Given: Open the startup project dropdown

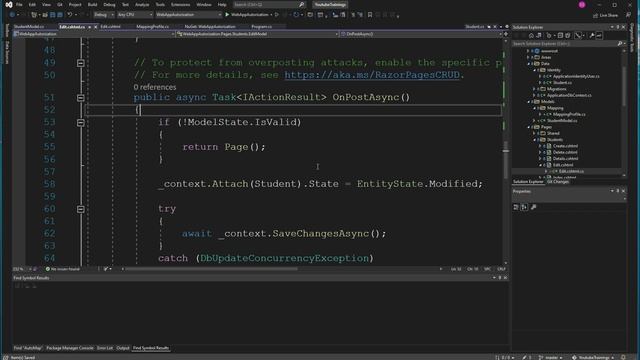Looking at the screenshot, I should click(188, 15).
